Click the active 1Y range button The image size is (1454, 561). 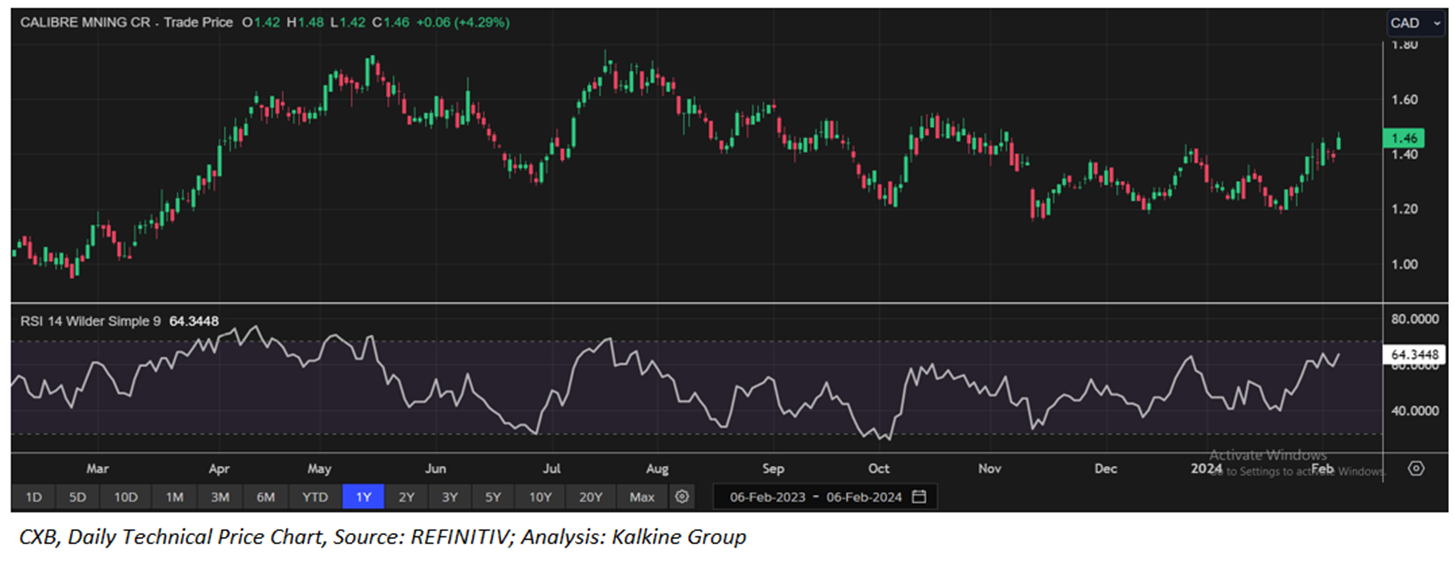tap(363, 497)
